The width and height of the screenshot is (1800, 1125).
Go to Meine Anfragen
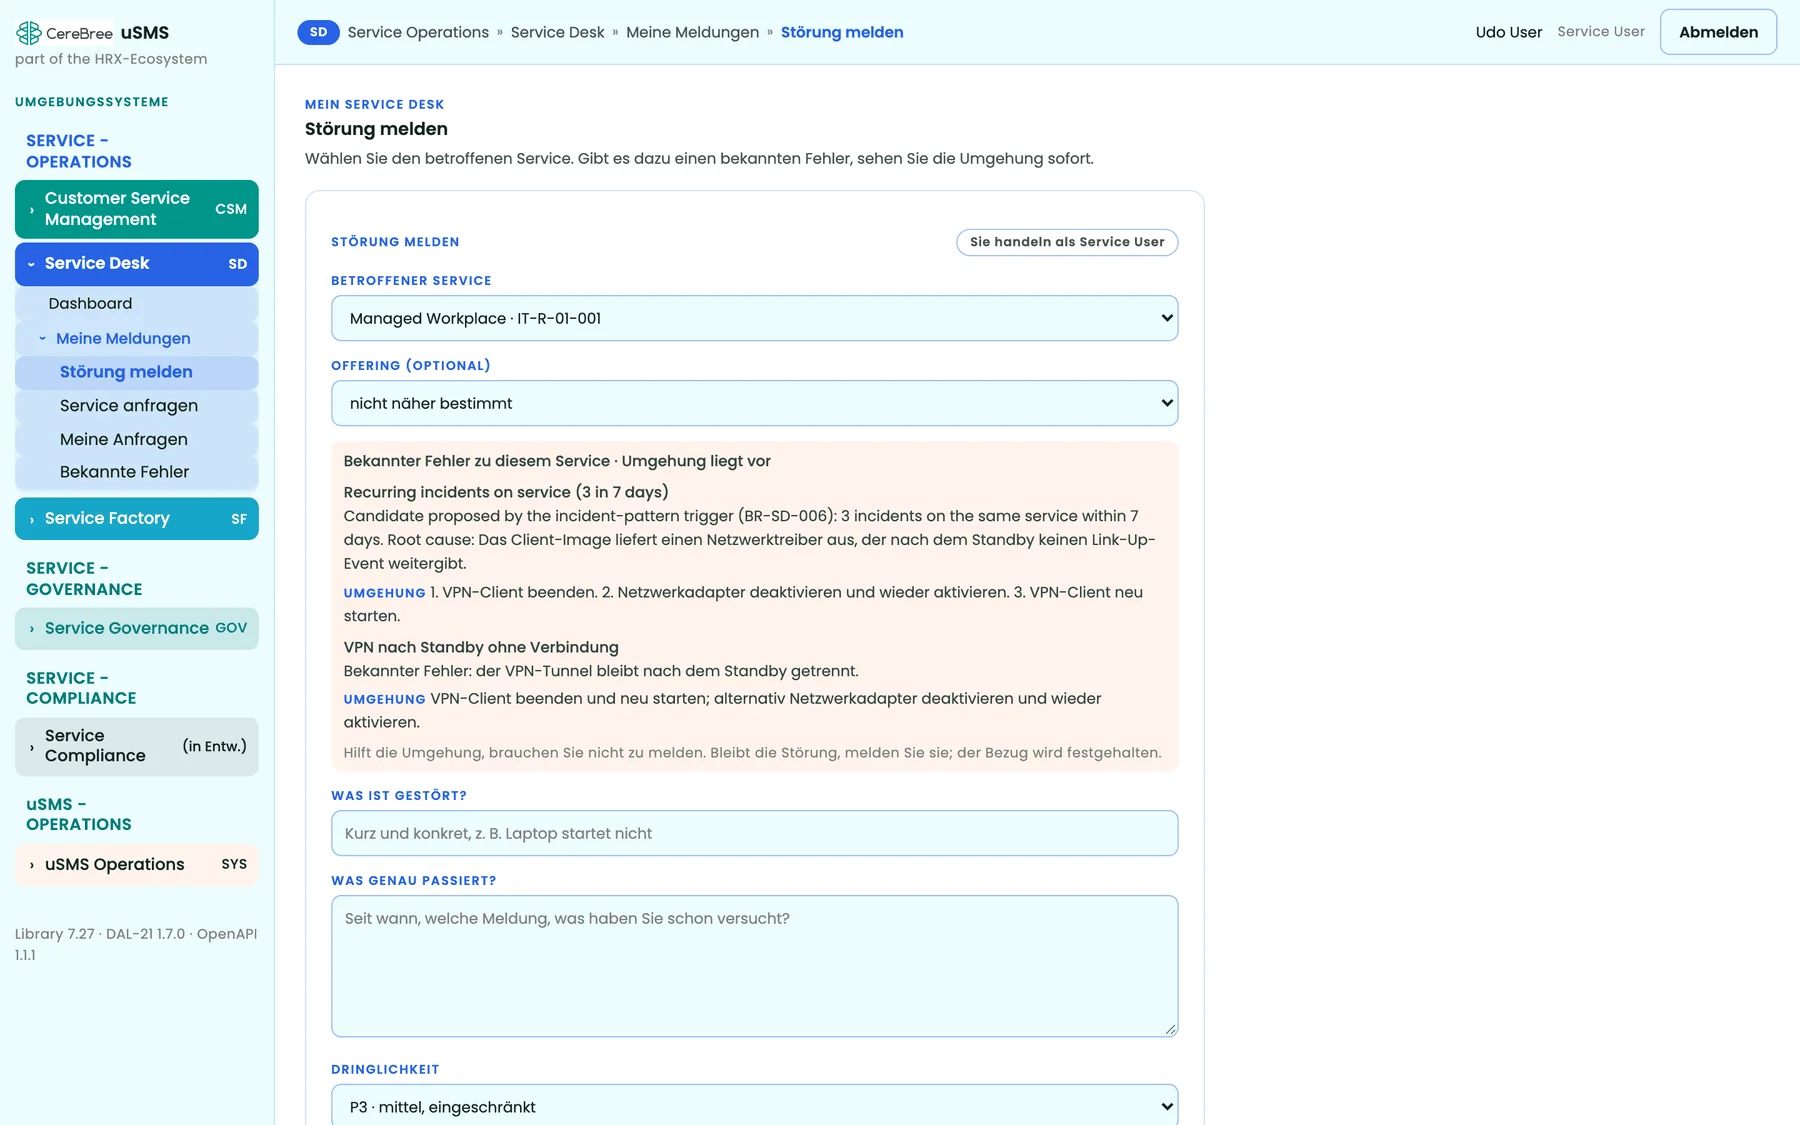(x=137, y=439)
